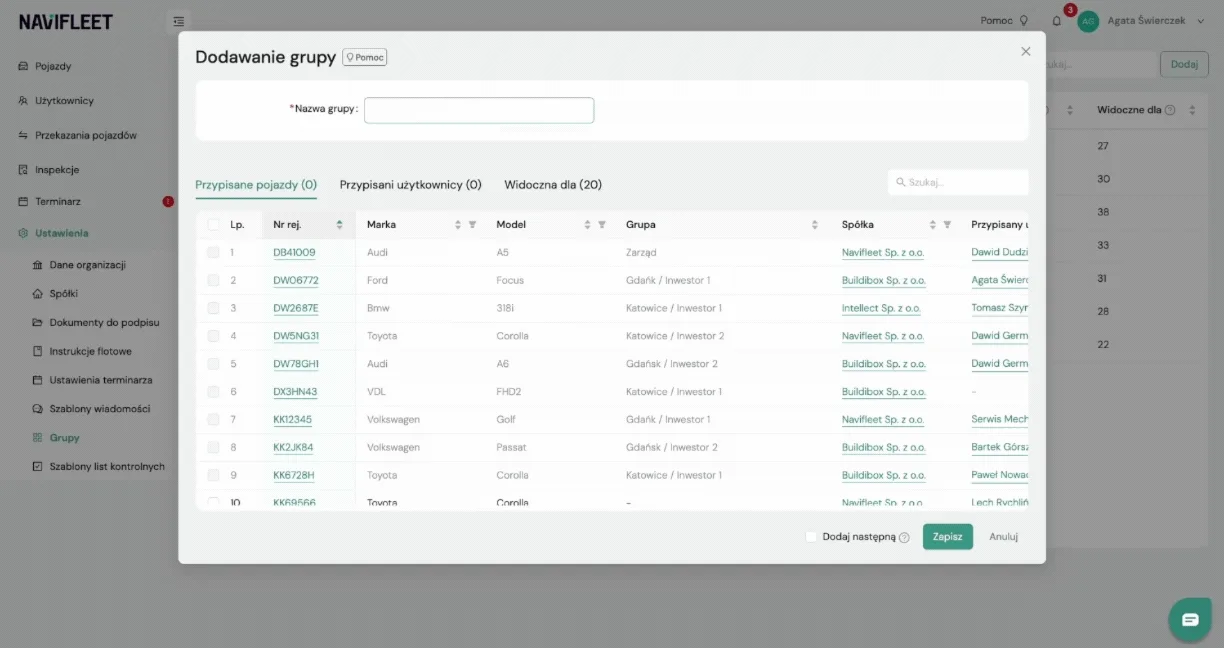Switch to Widoczna dla (20) tab
The width and height of the screenshot is (1224, 648).
coord(553,185)
